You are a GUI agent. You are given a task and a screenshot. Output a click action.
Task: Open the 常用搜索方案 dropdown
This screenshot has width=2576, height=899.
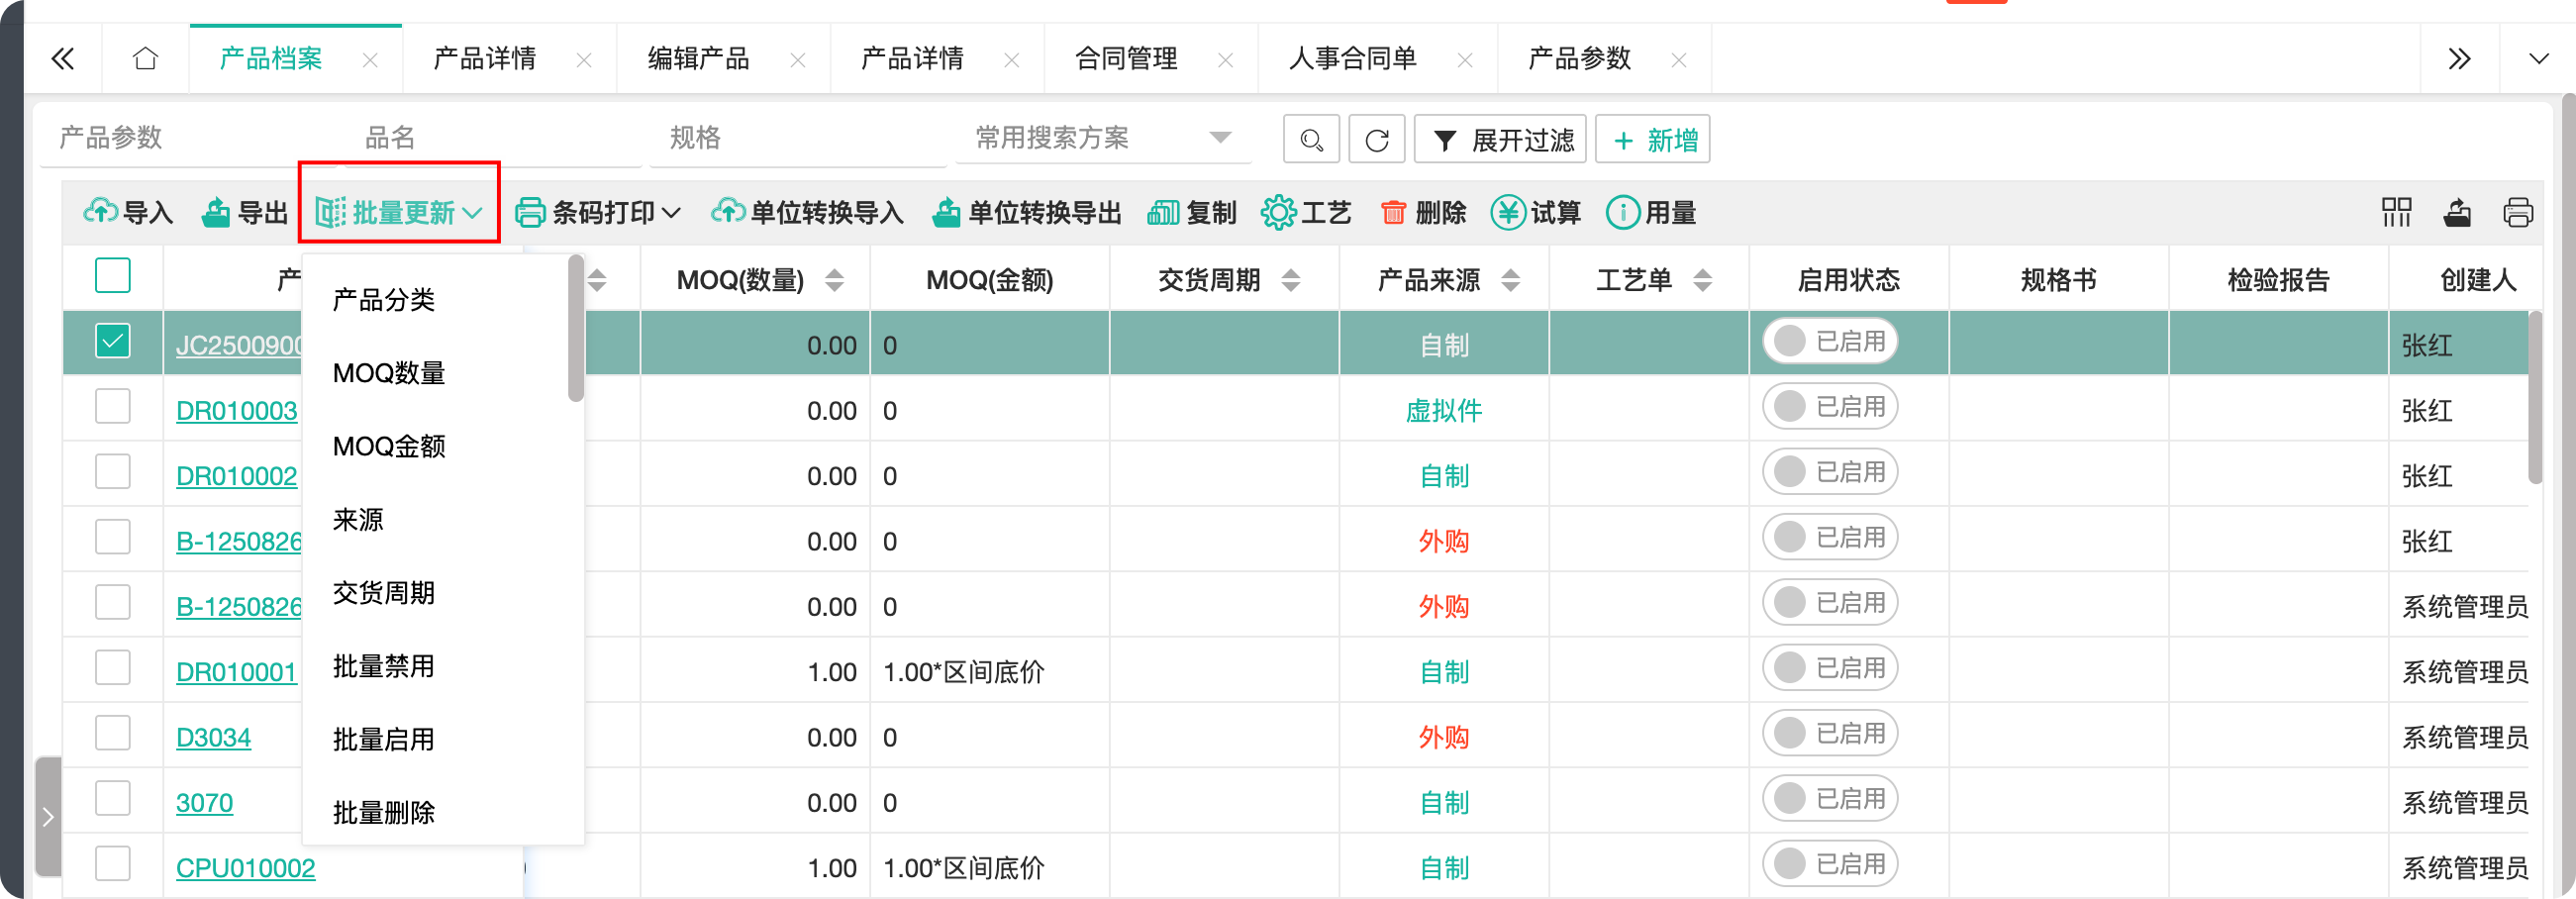coord(1102,138)
